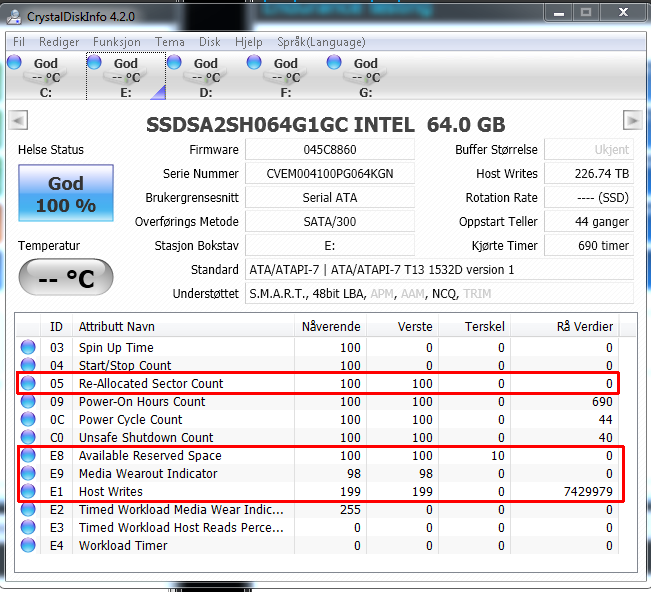The image size is (651, 592).
Task: Select the Power-On Hours Count attribute name
Action: (x=142, y=401)
